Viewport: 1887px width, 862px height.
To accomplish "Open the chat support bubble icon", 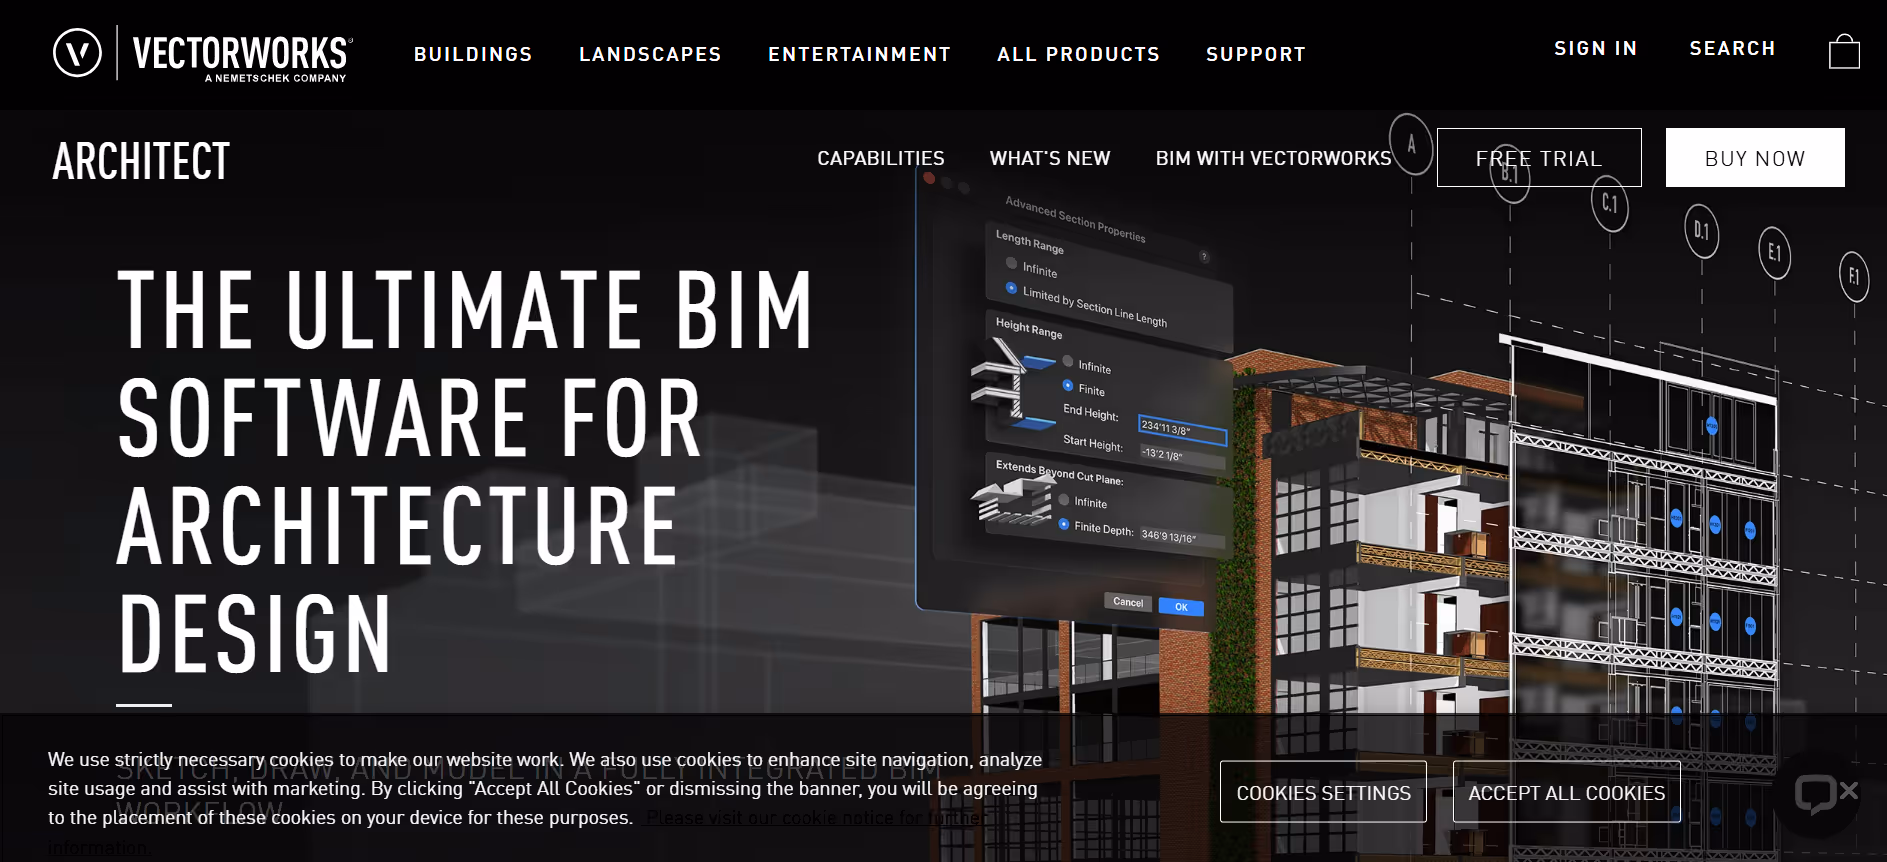I will pos(1815,795).
